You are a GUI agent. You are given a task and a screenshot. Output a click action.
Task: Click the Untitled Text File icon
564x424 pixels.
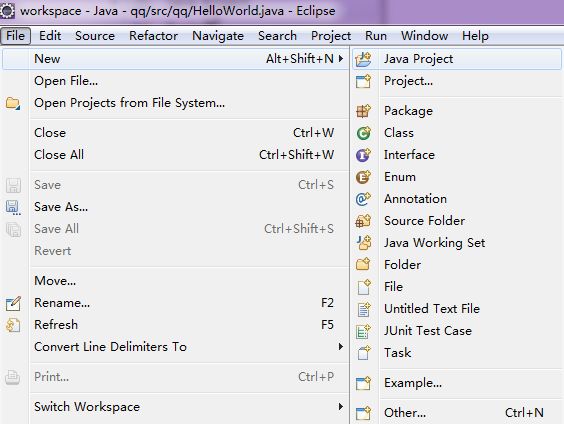[x=363, y=309]
